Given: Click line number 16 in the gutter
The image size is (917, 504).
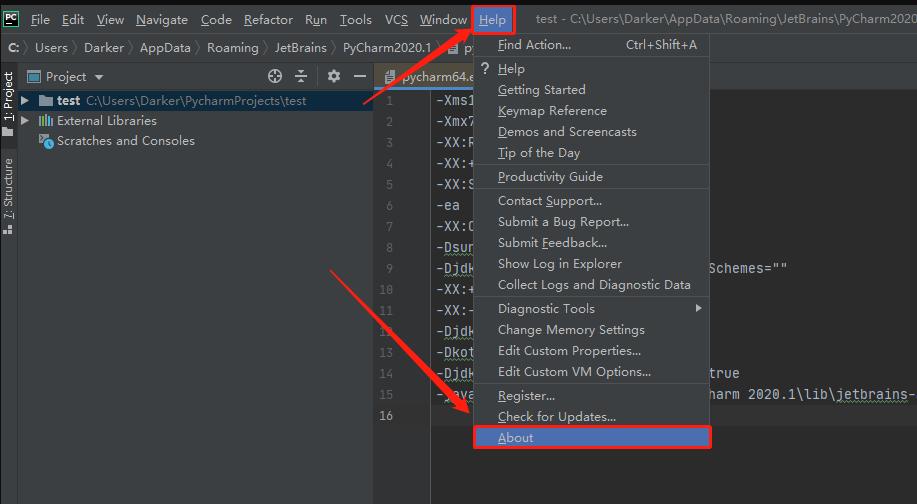Looking at the screenshot, I should point(386,416).
